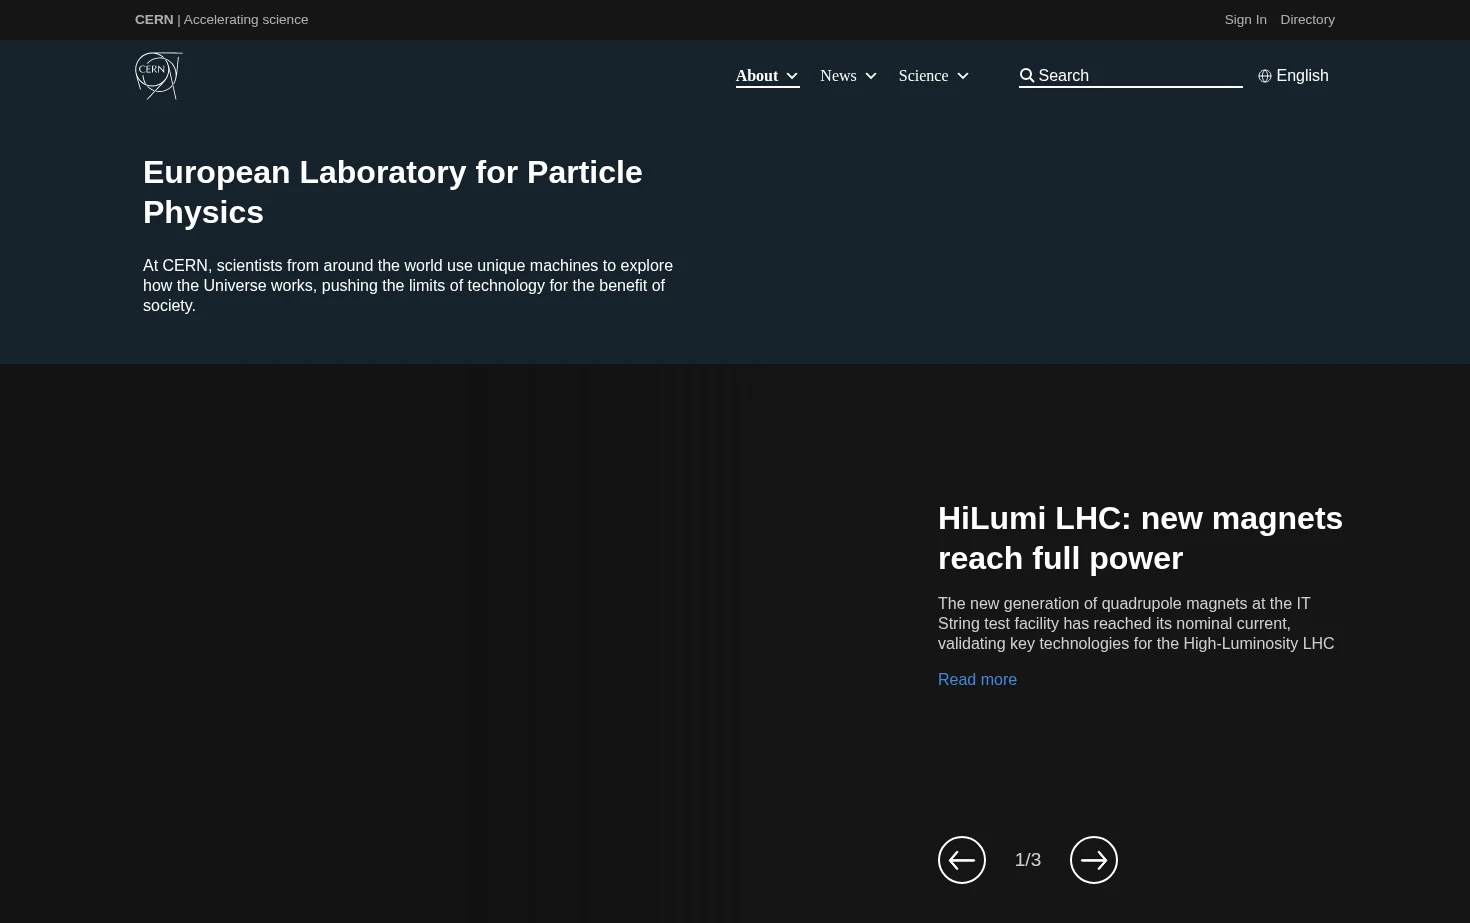Click the European Laboratory for Particle Physics heading
Viewport: 1470px width, 923px height.
pos(393,192)
